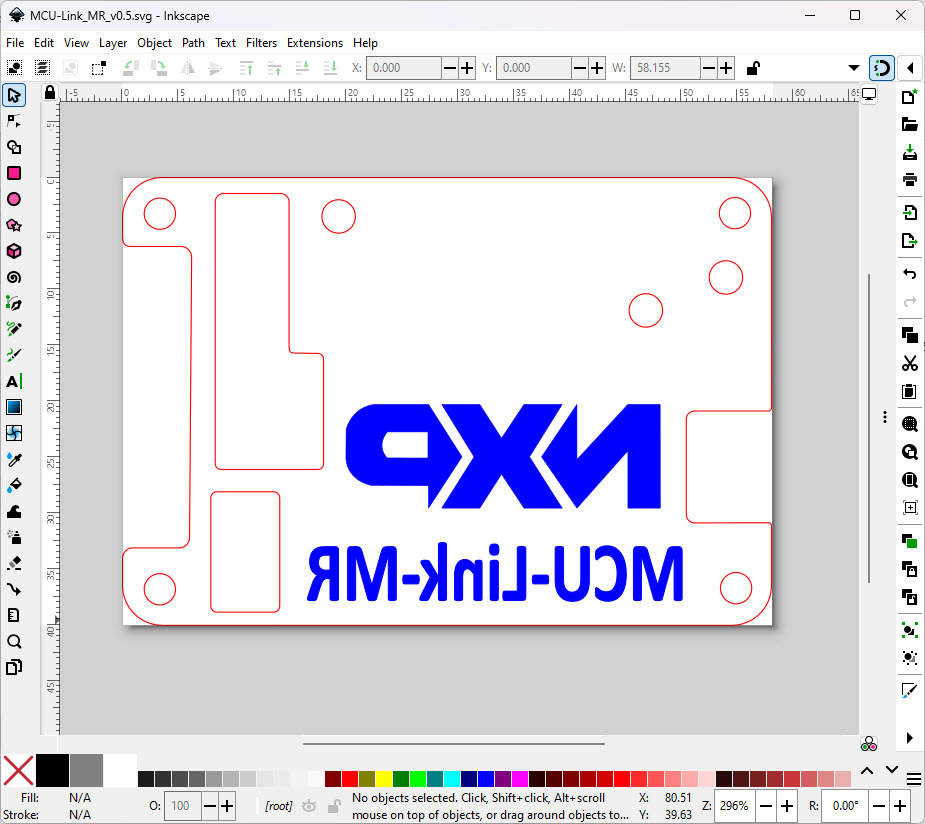Select the 3D Box tool

[x=14, y=251]
